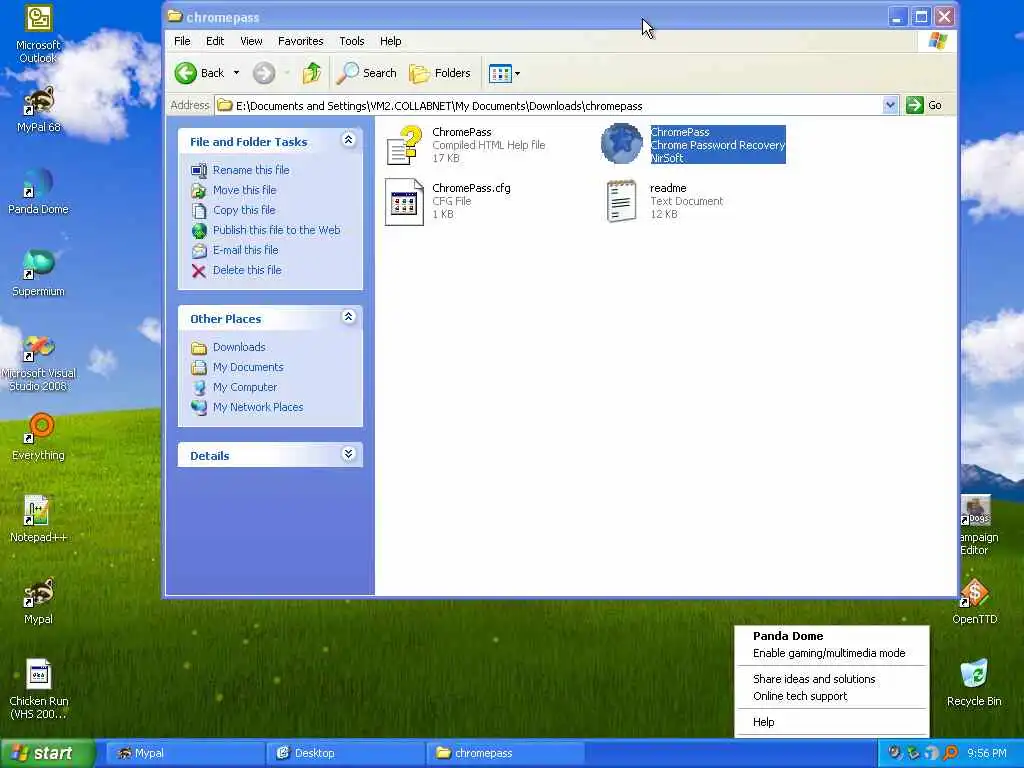
Task: Go to My Computer in Other Places
Action: point(245,387)
